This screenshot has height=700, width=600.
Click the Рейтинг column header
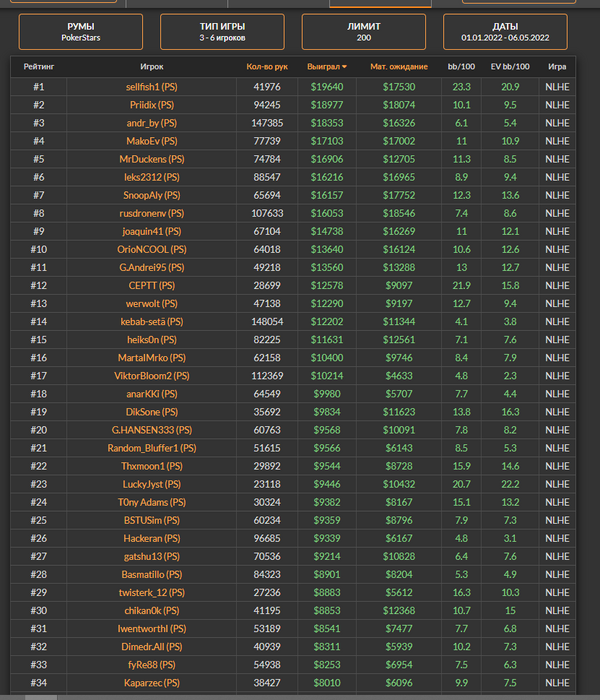click(39, 67)
